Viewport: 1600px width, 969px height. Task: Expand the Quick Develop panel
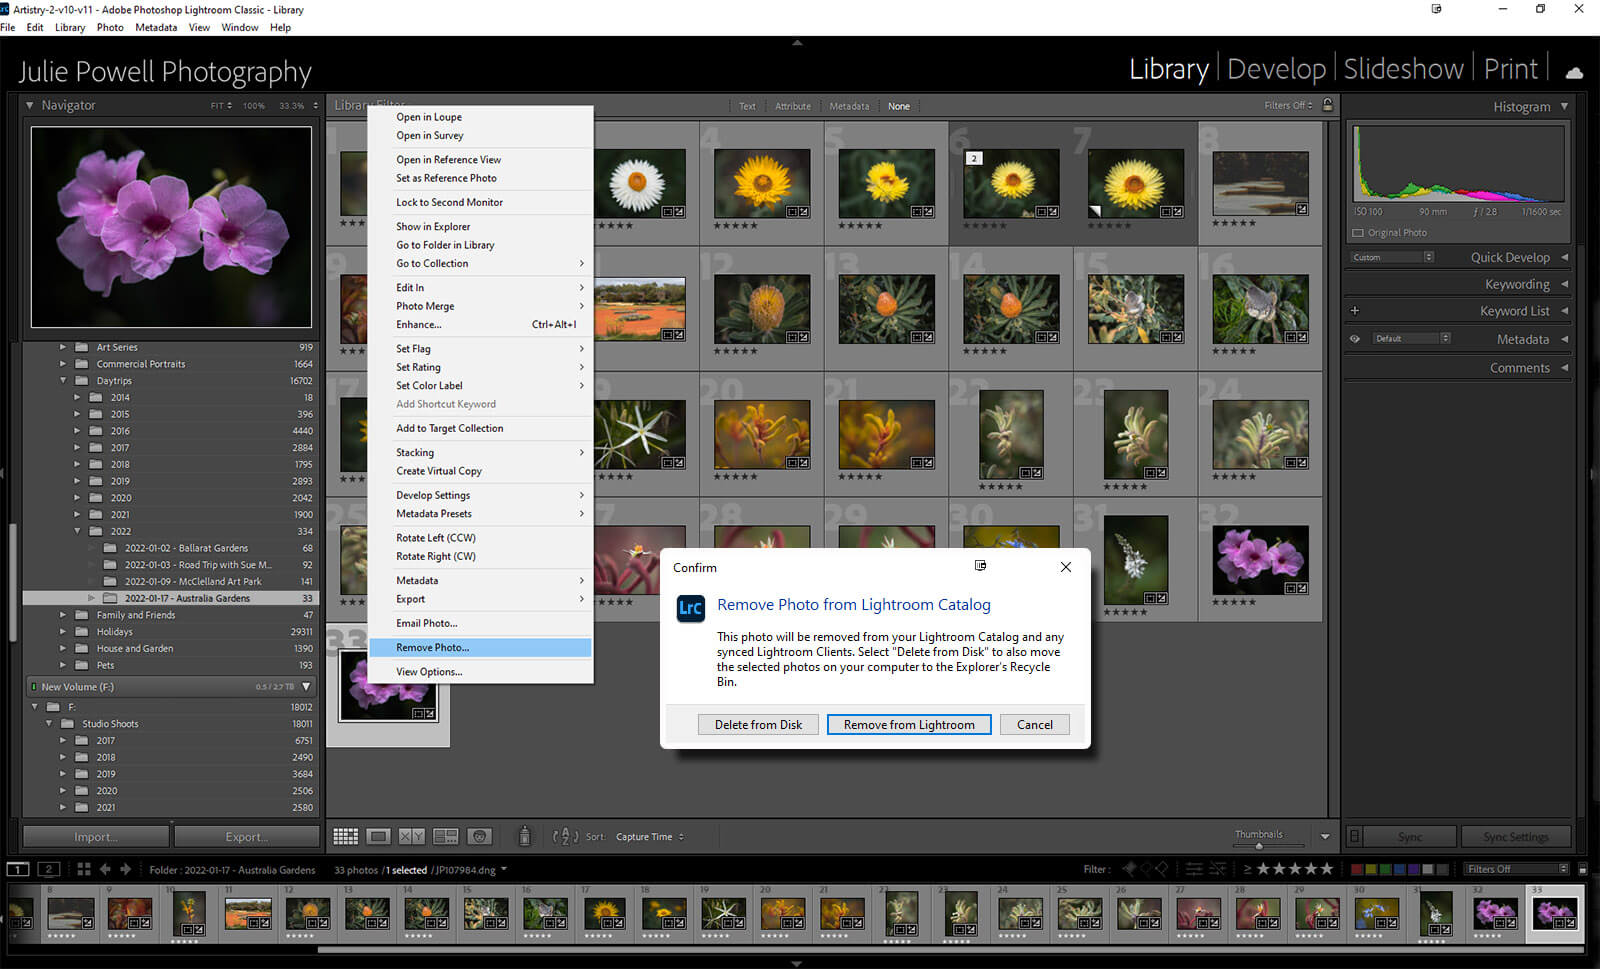(x=1510, y=257)
